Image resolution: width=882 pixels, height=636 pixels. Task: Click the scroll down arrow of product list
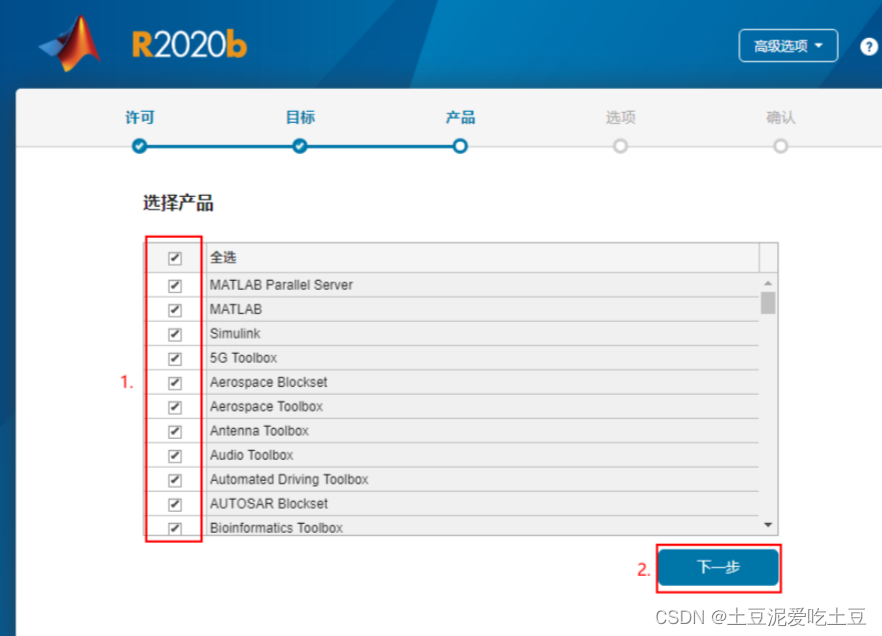coord(768,525)
